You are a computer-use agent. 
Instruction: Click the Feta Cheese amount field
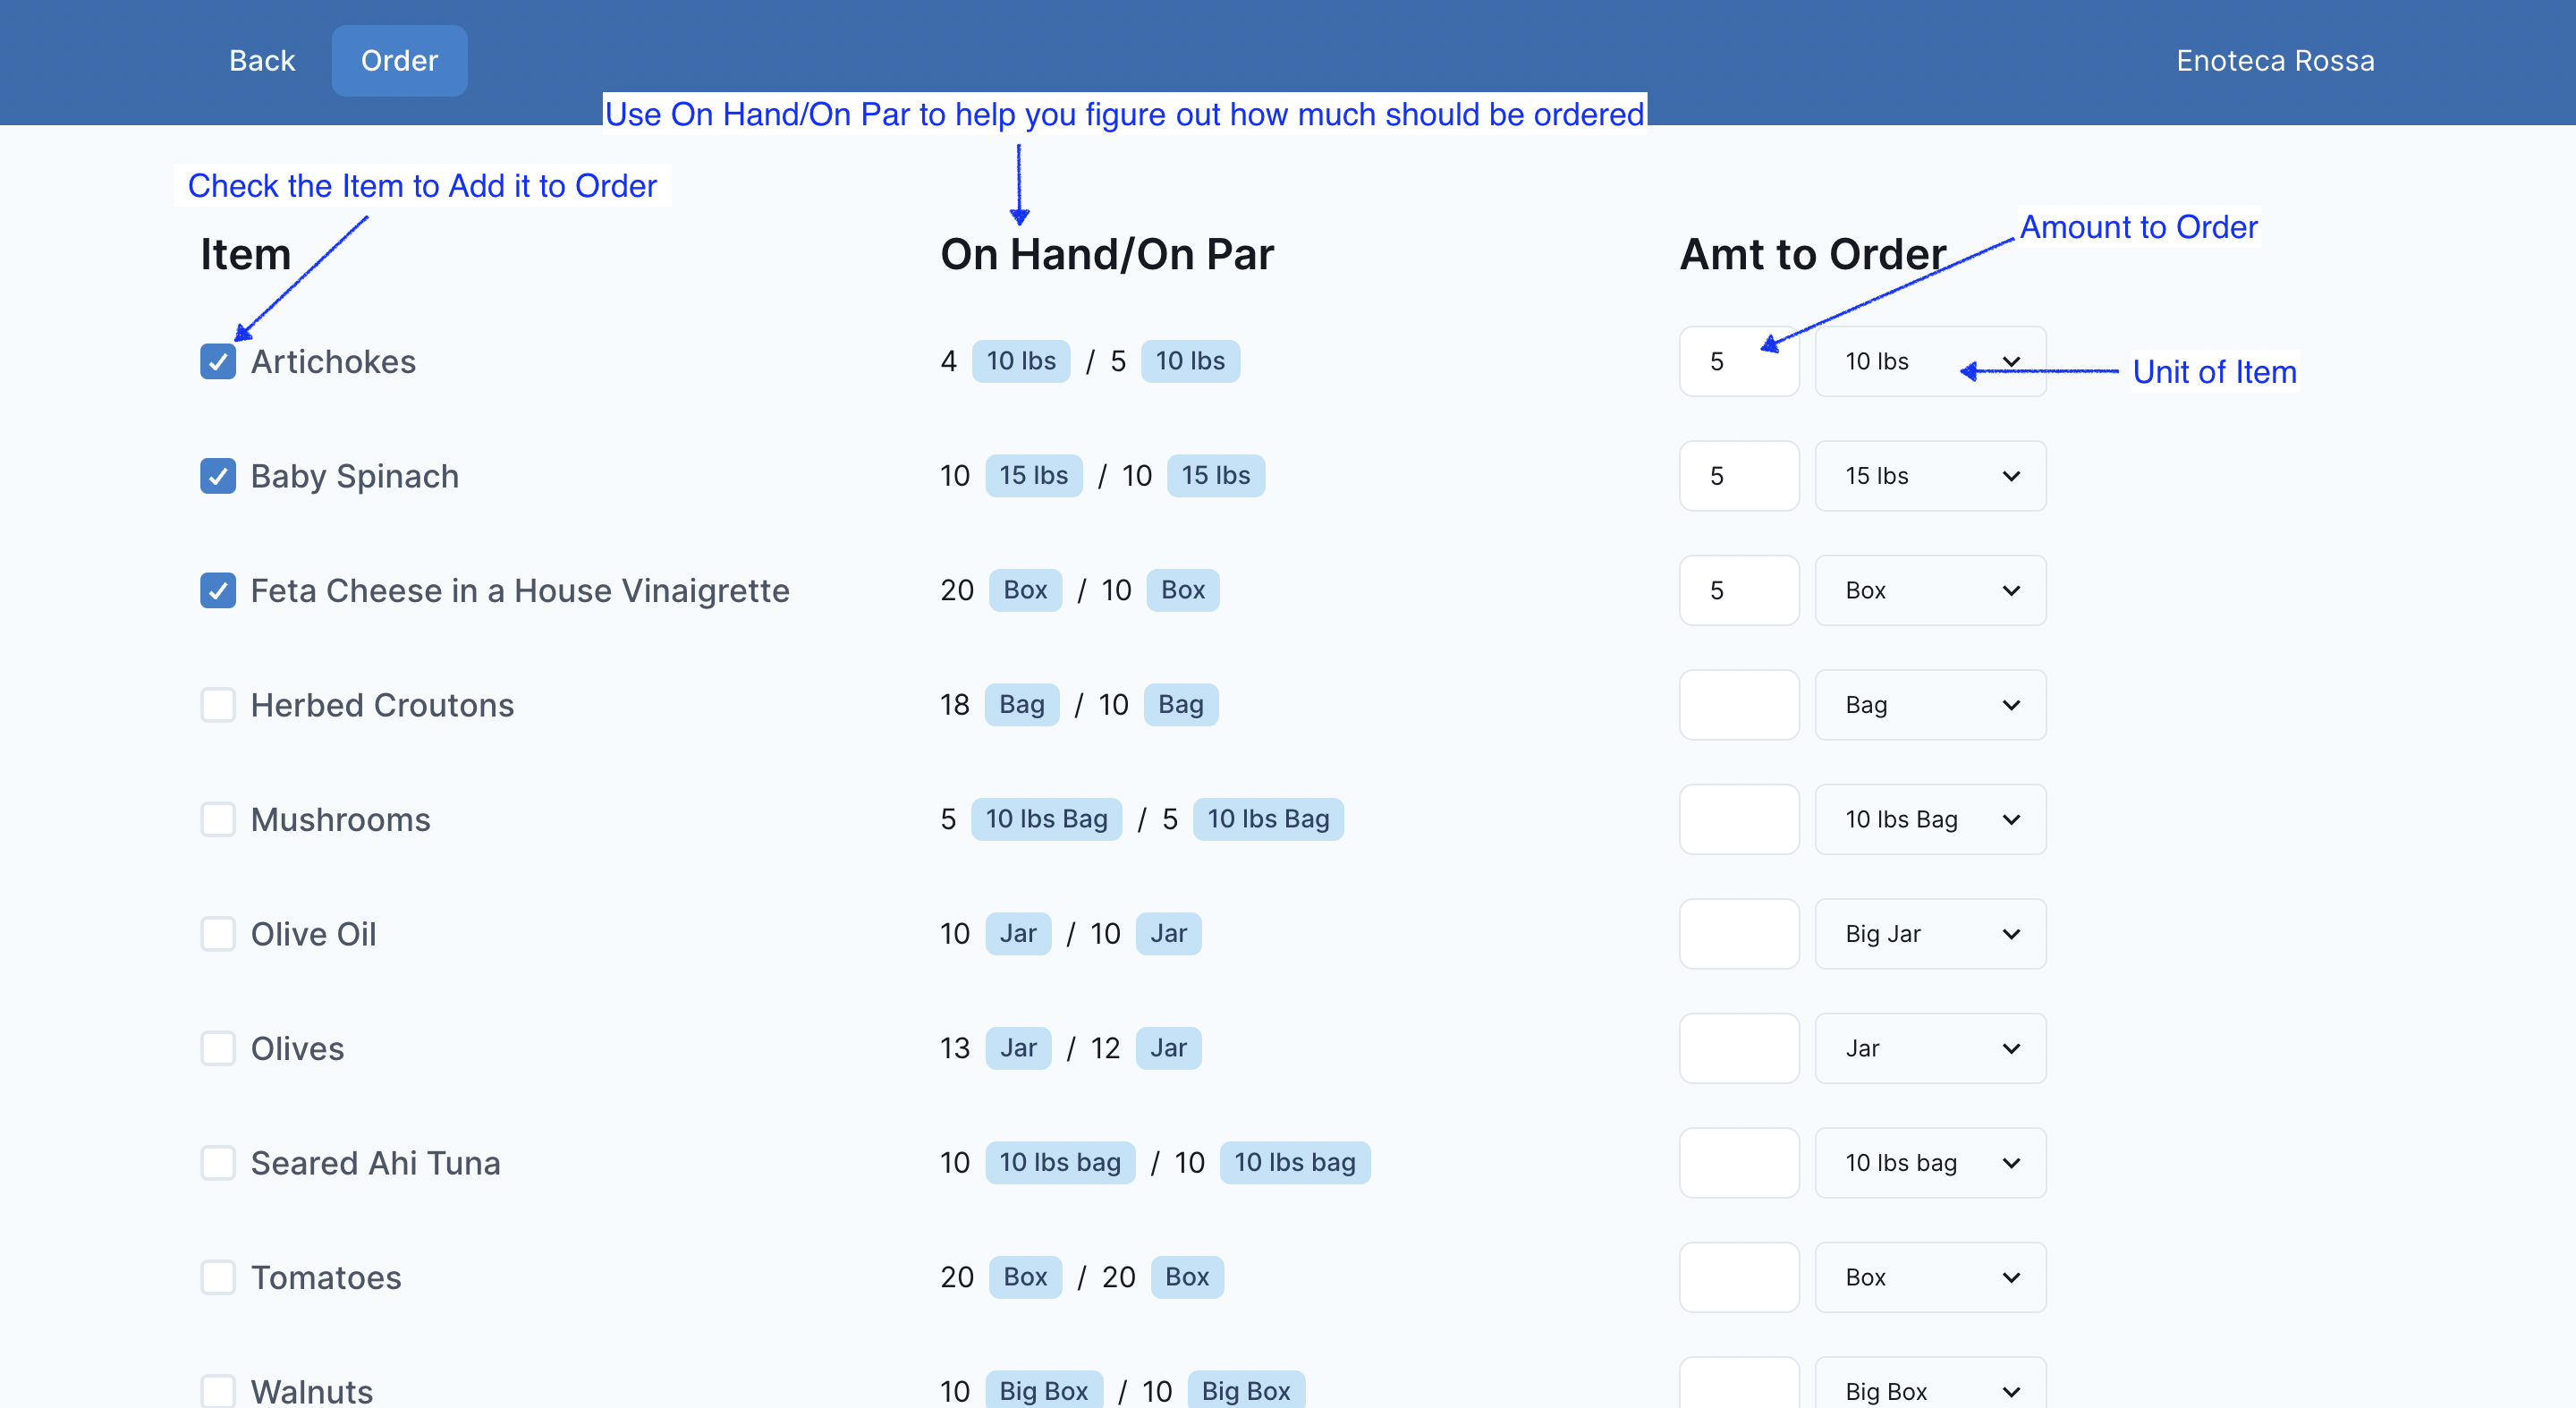pos(1738,590)
